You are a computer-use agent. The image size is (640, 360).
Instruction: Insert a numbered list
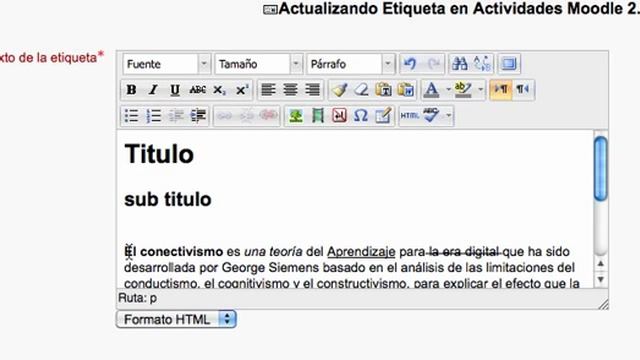tap(153, 116)
